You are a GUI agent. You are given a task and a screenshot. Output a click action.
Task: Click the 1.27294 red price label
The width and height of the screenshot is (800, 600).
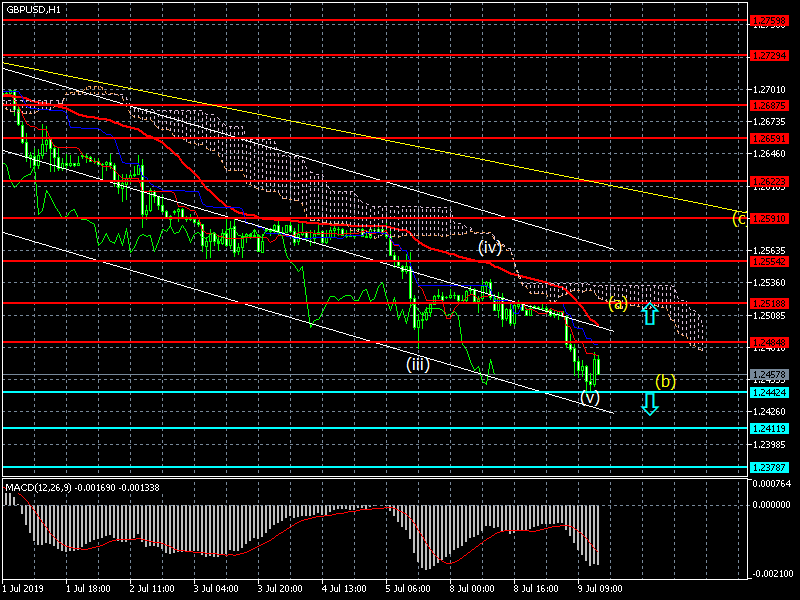pos(769,56)
